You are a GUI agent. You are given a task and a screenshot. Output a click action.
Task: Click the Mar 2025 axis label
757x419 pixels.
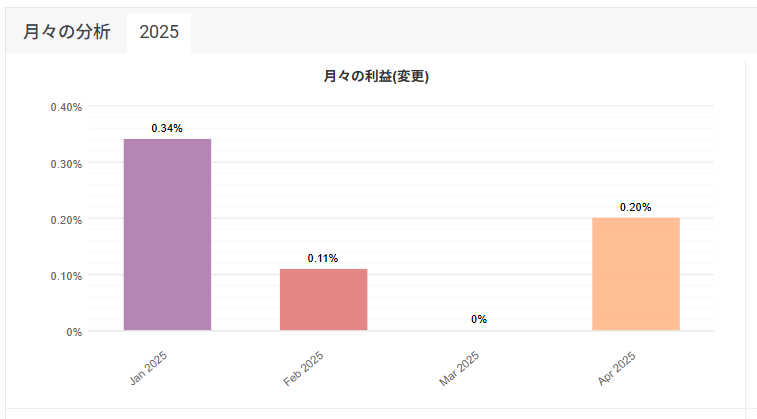point(459,369)
